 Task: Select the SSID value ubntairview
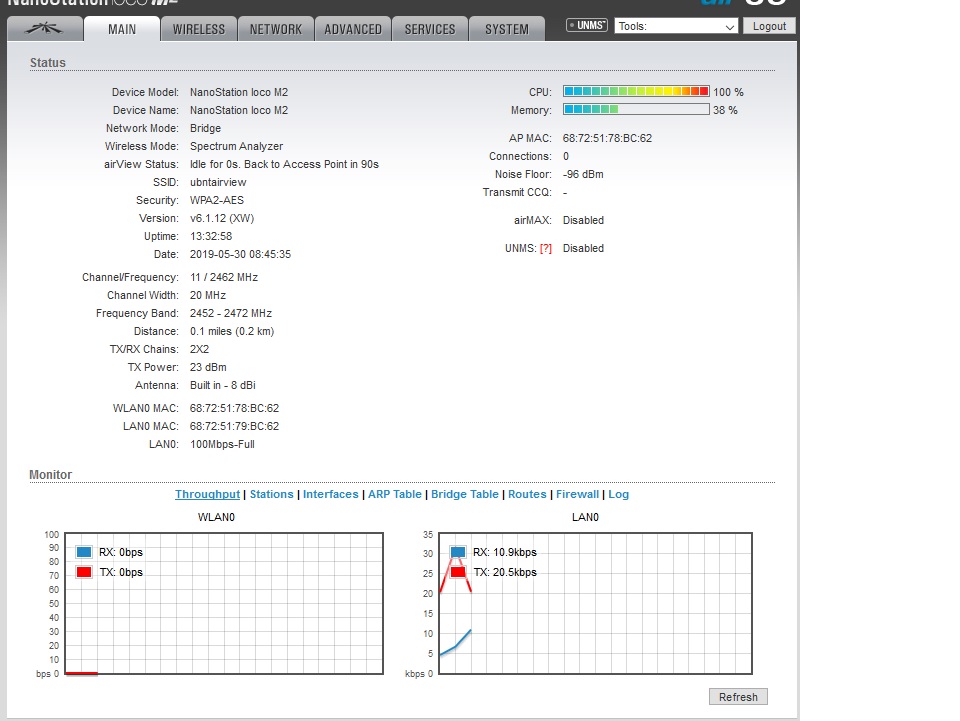click(x=218, y=182)
